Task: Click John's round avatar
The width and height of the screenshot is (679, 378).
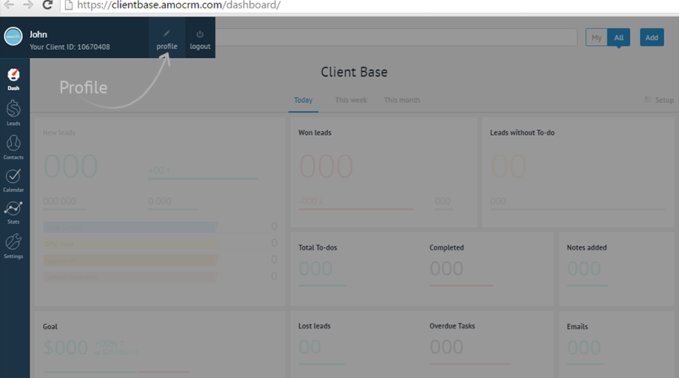Action: pyautogui.click(x=13, y=36)
